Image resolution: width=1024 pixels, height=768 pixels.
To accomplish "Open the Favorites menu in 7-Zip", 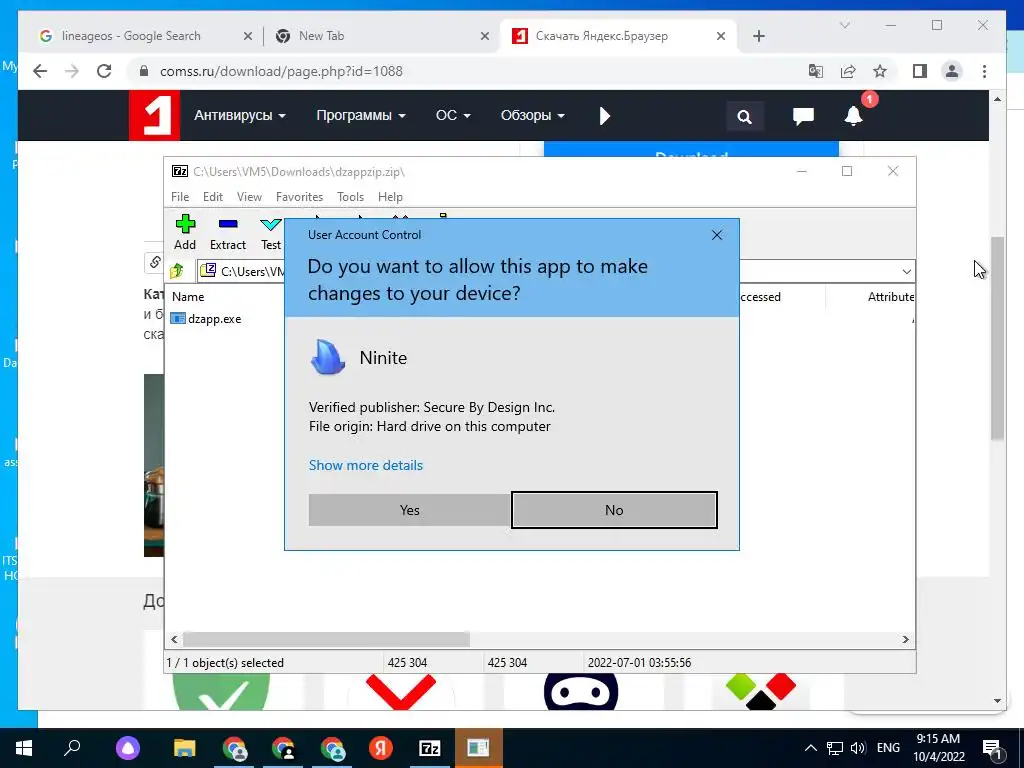I will click(x=299, y=197).
